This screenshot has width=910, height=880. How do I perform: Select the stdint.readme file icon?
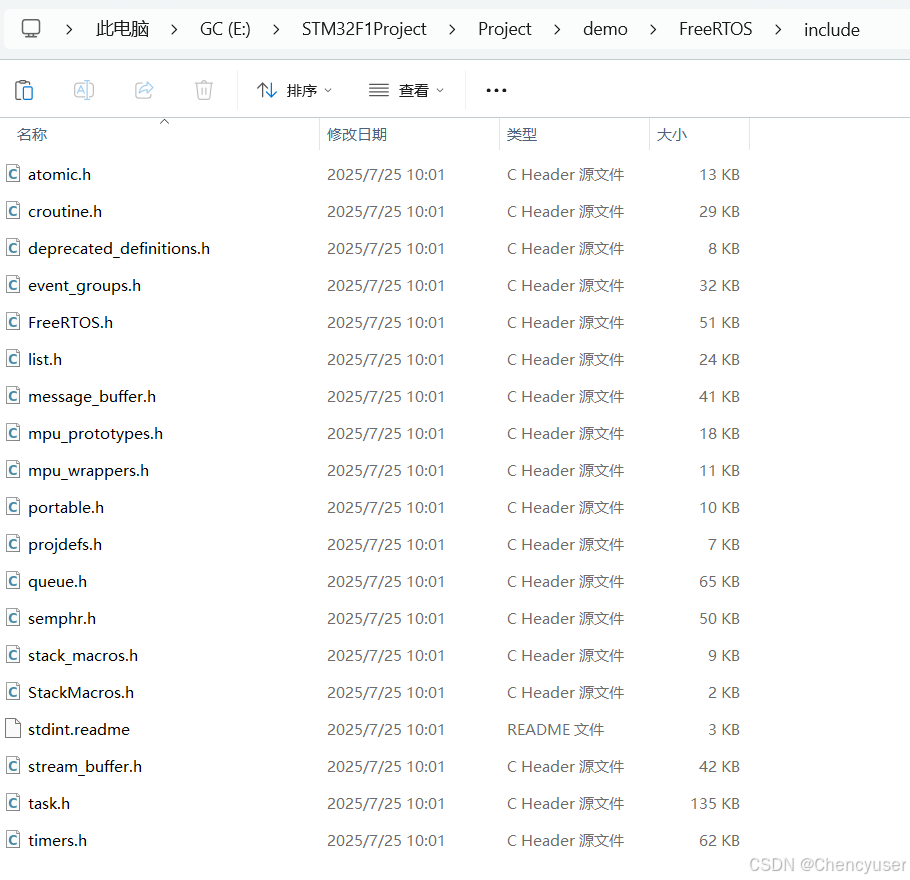[x=13, y=728]
